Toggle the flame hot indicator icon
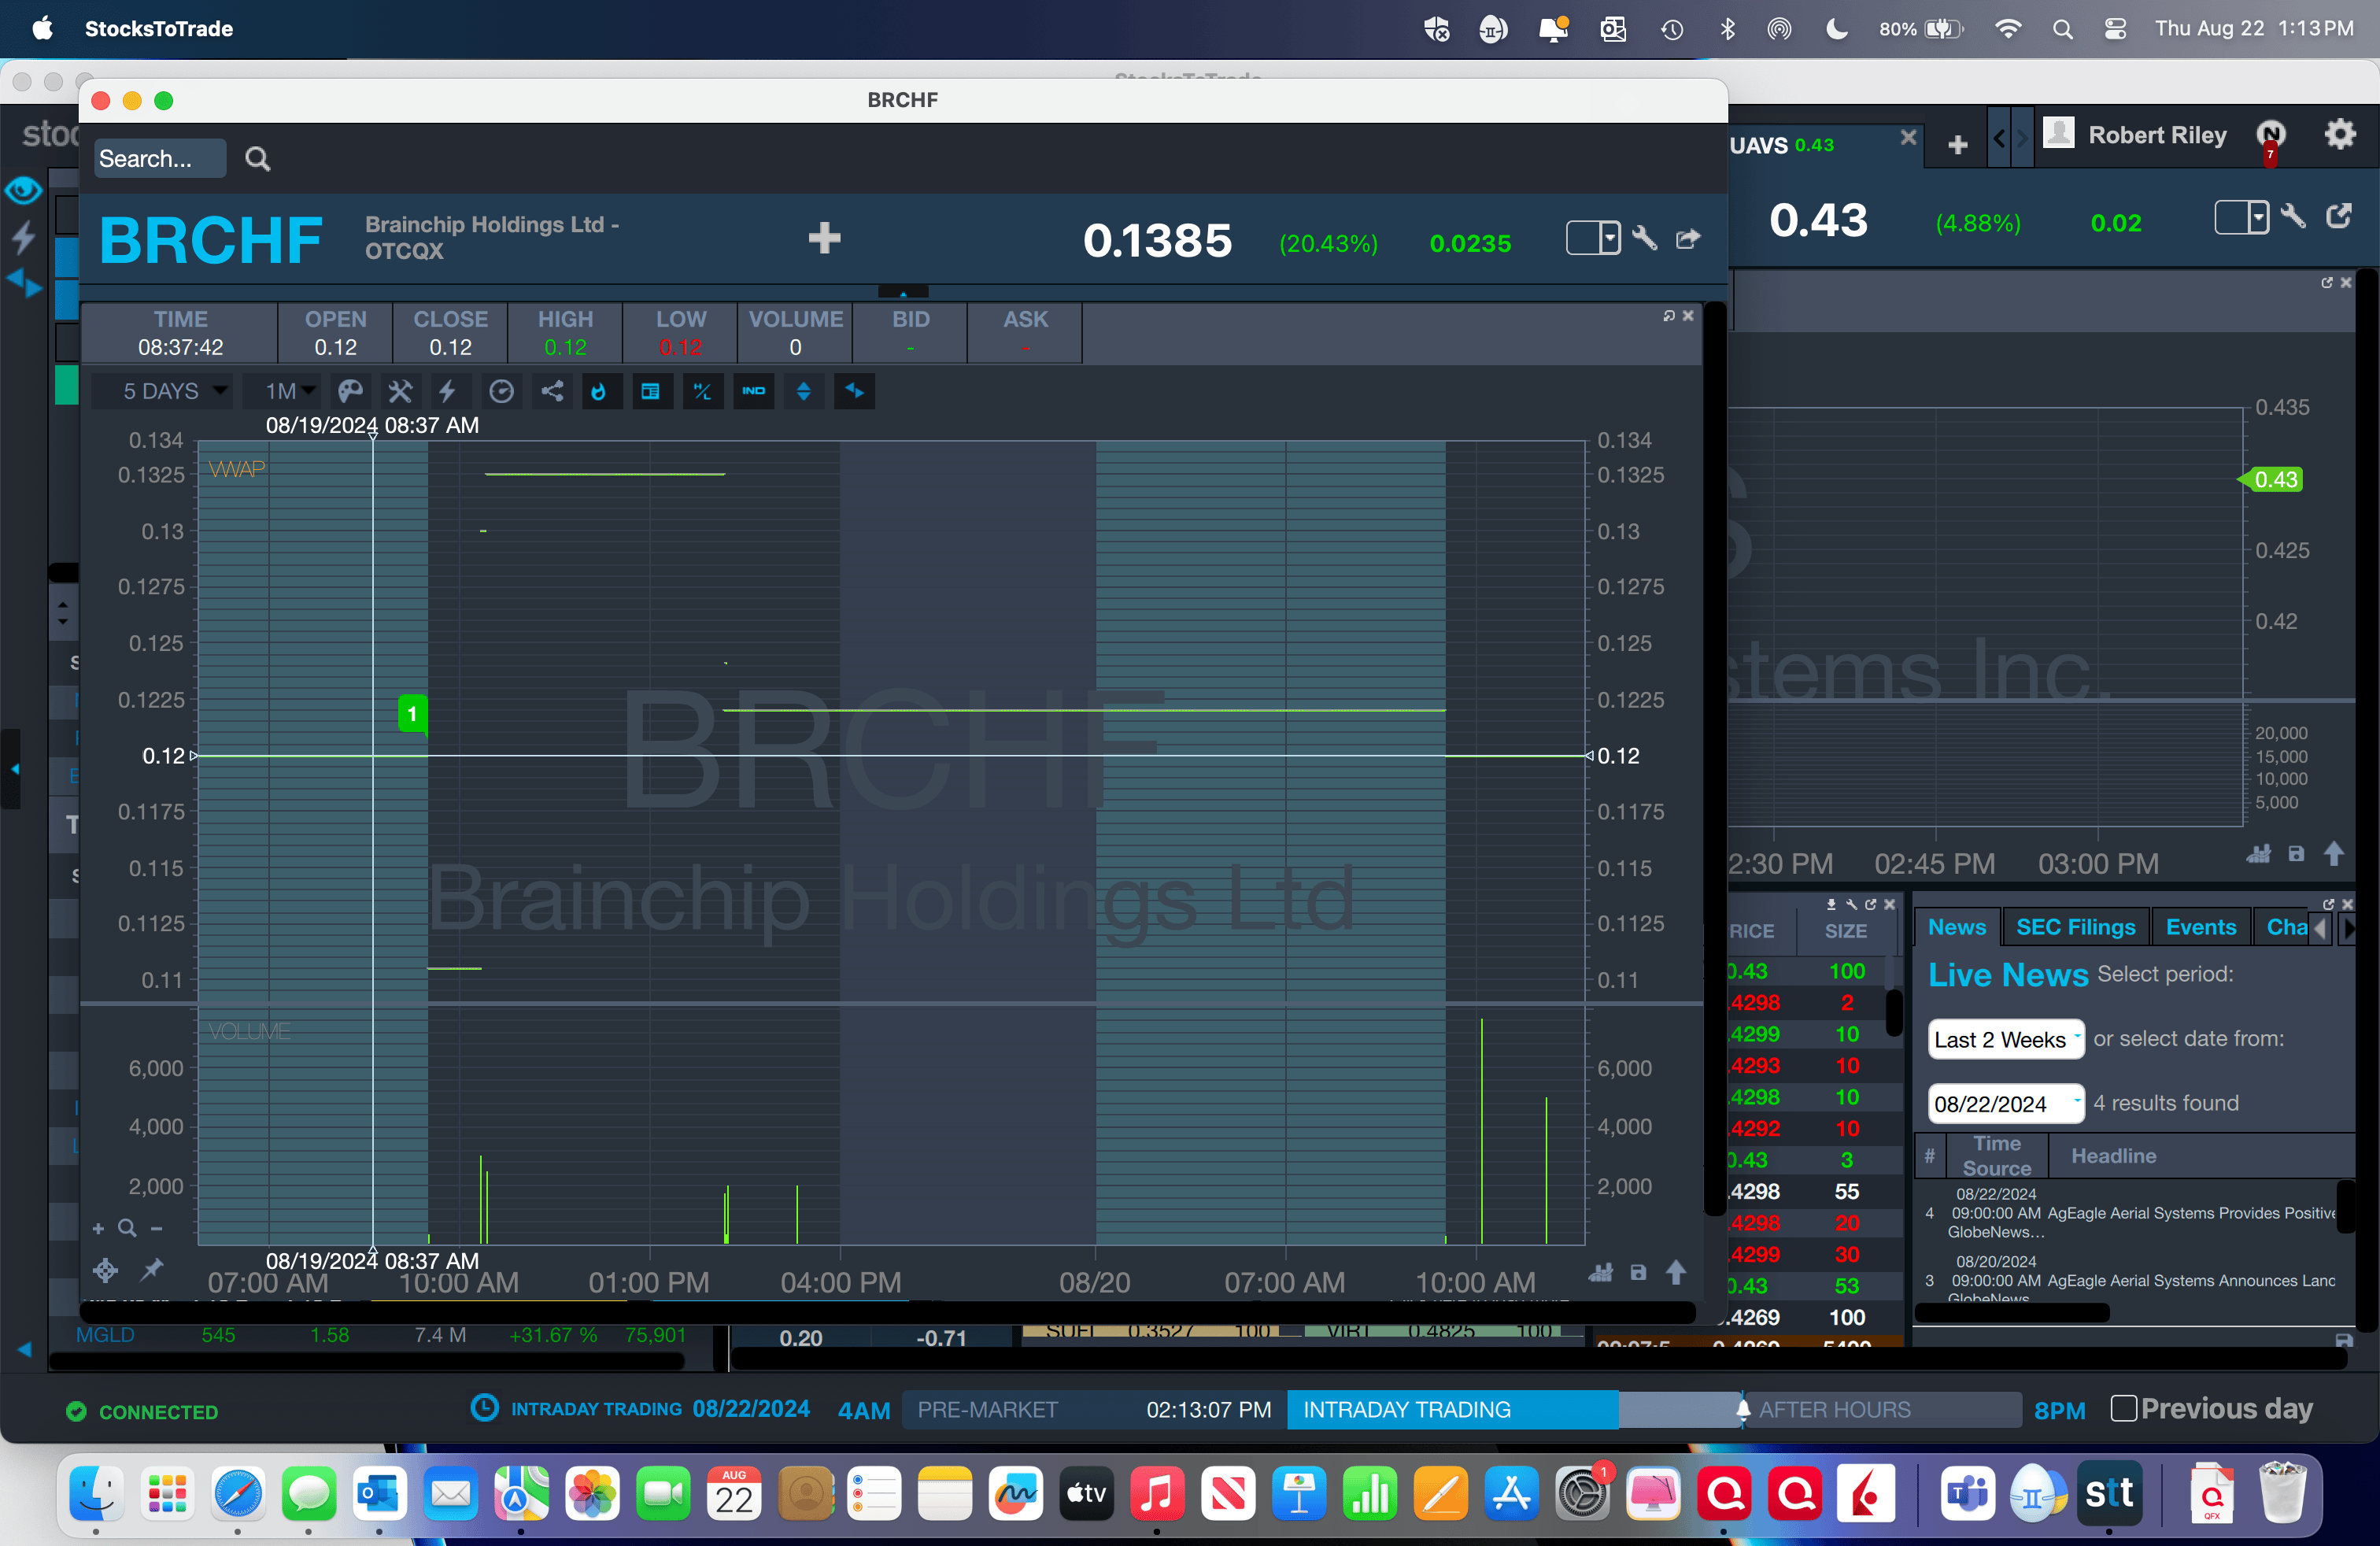This screenshot has height=1546, width=2380. click(599, 391)
